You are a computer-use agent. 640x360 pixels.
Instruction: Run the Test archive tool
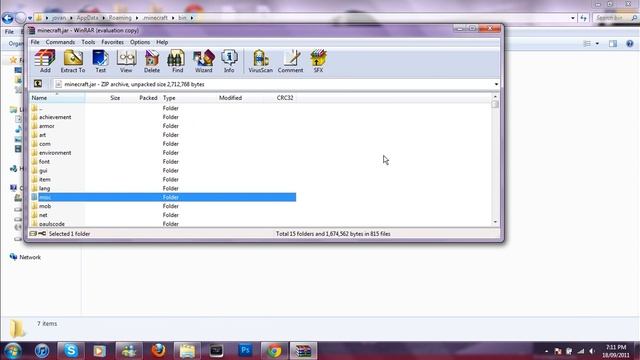[x=100, y=61]
